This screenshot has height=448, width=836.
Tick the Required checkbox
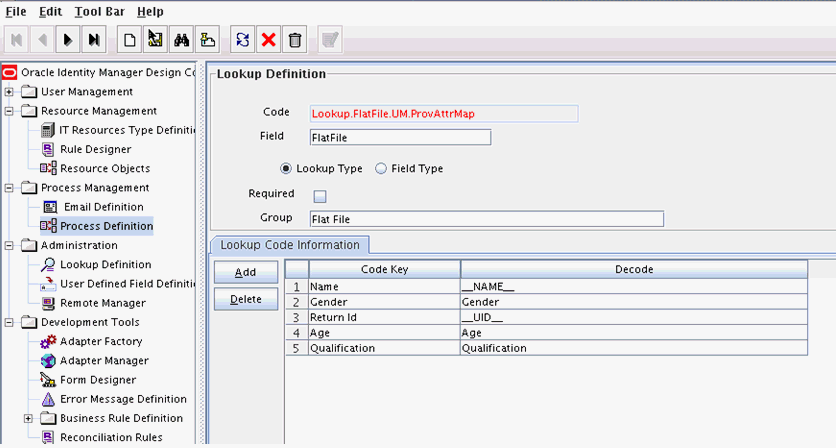click(320, 196)
